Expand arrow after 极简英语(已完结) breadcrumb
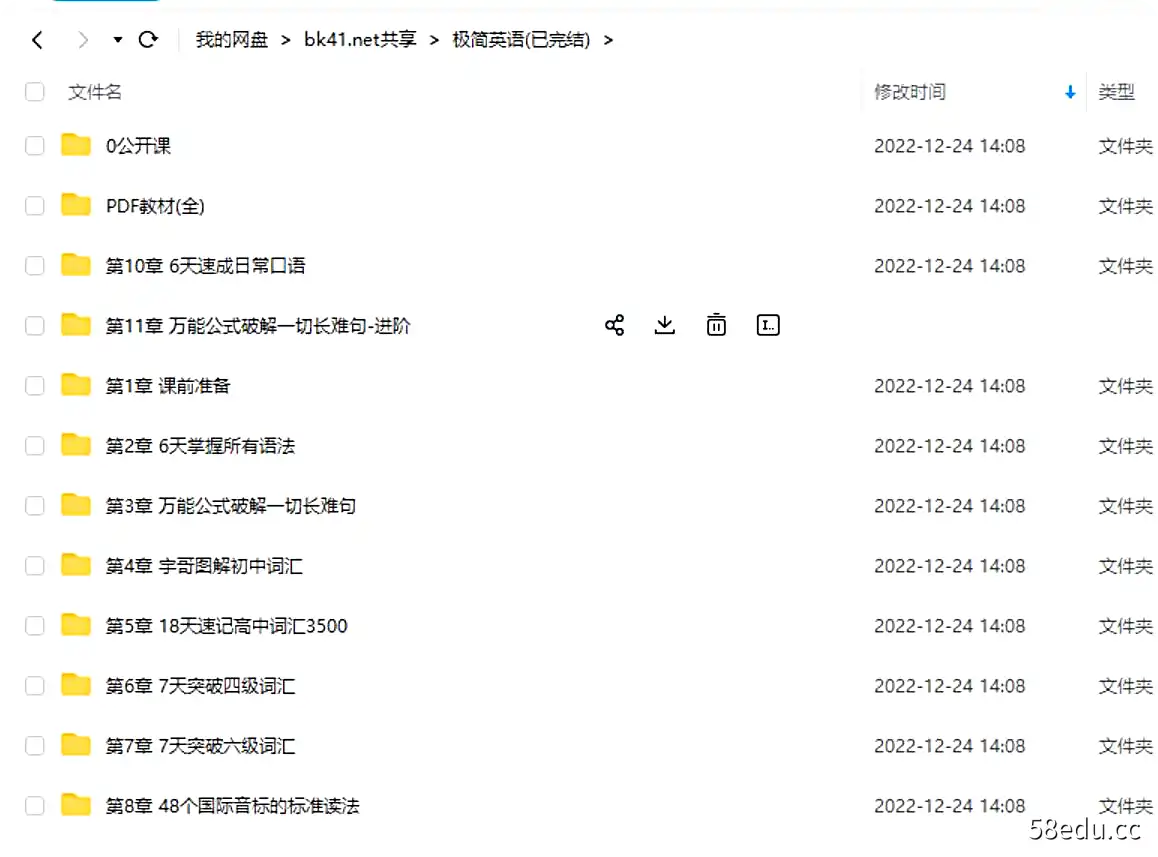This screenshot has width=1158, height=857. click(x=609, y=40)
